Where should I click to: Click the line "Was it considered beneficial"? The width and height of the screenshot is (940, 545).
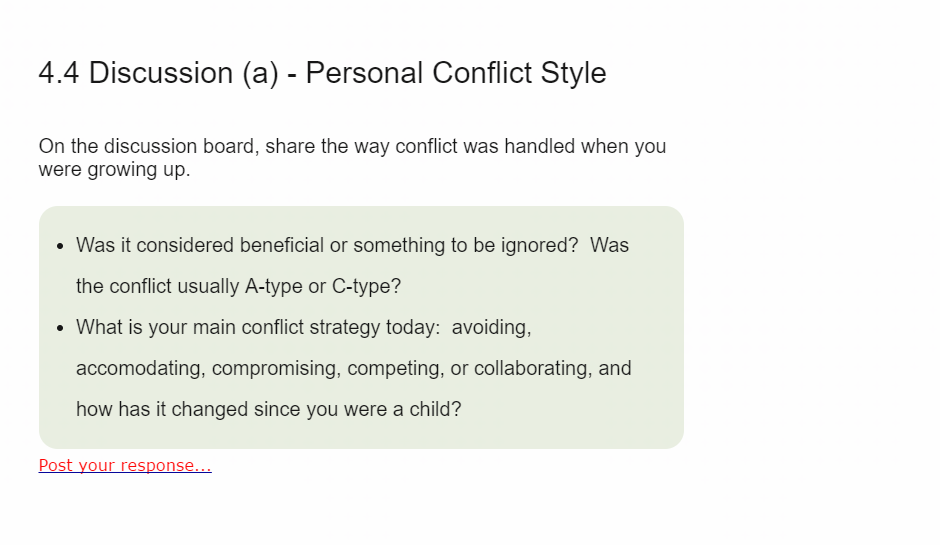pos(352,245)
